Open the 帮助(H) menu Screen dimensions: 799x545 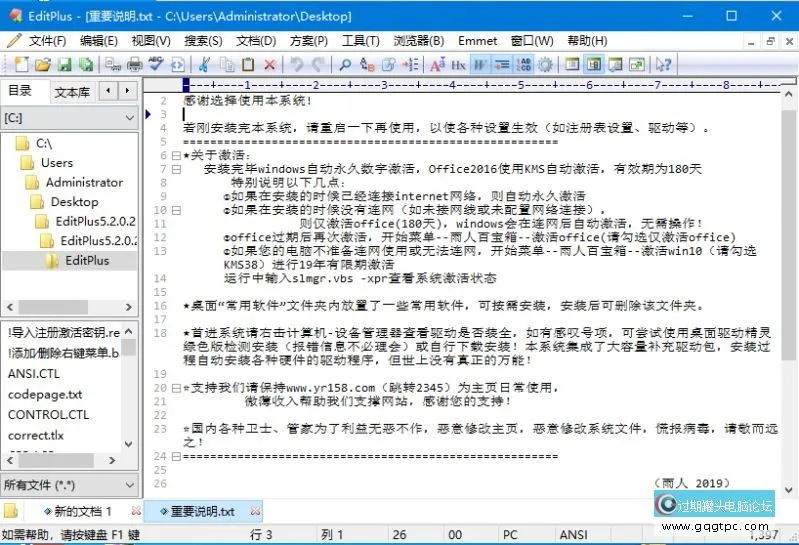click(x=588, y=41)
